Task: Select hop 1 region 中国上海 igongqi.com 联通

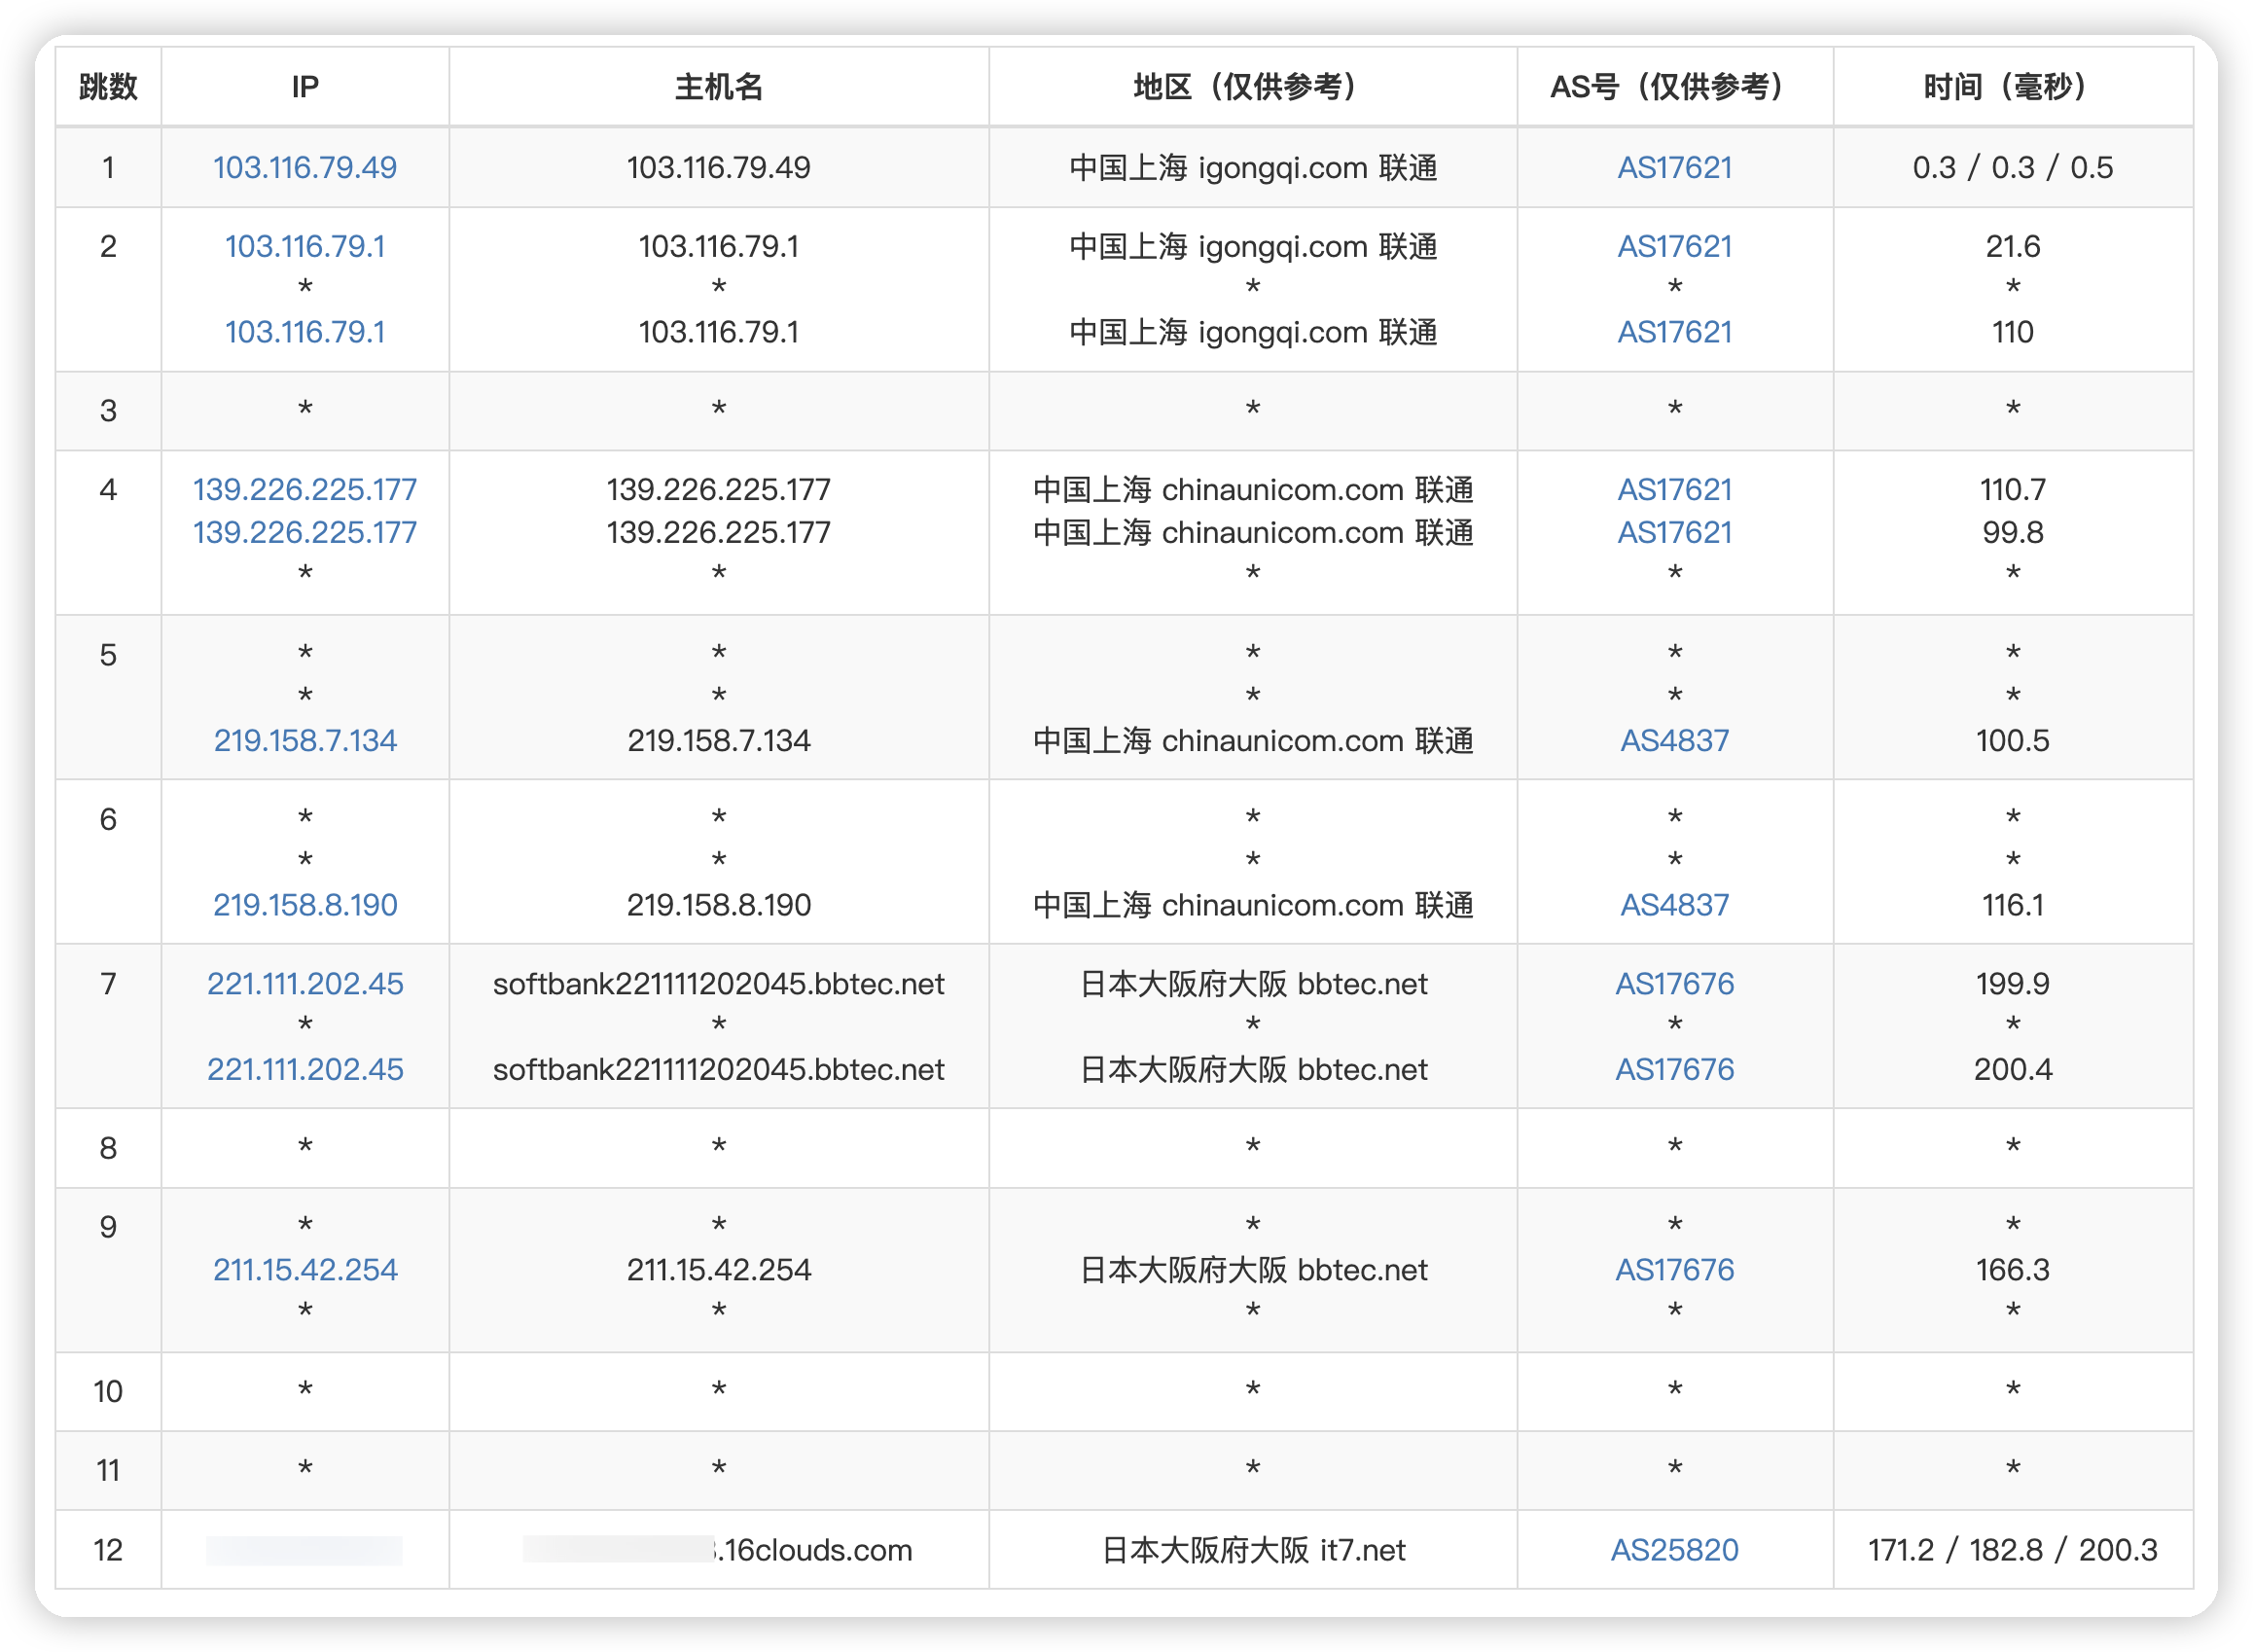Action: pos(1252,167)
